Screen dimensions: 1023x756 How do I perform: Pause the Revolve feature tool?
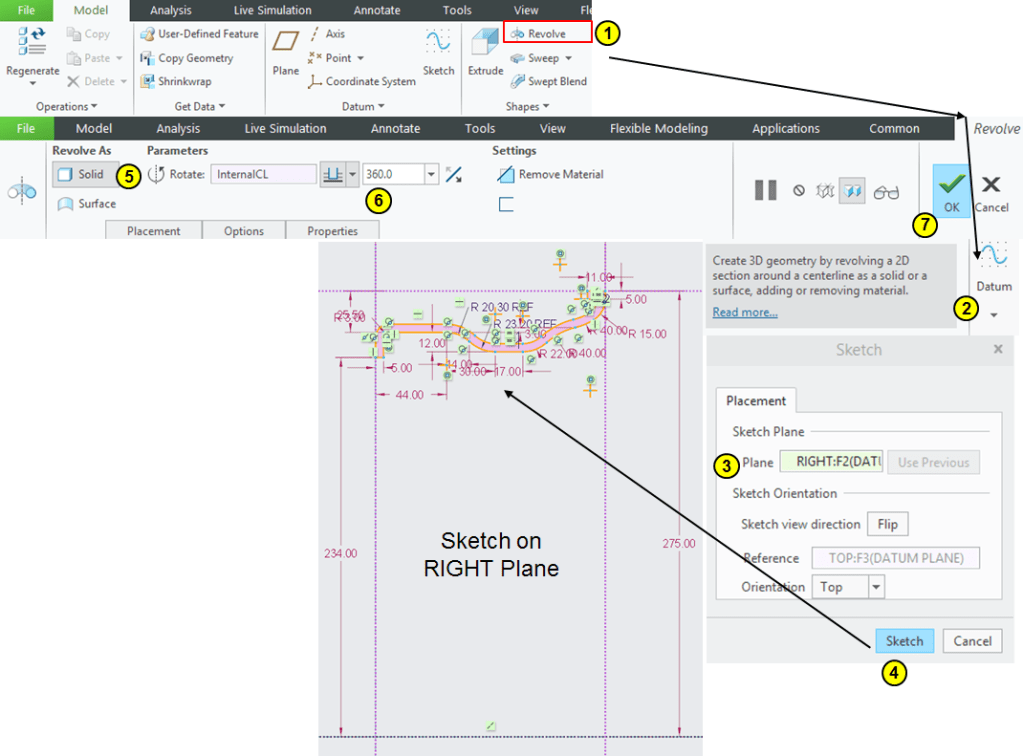click(x=765, y=190)
